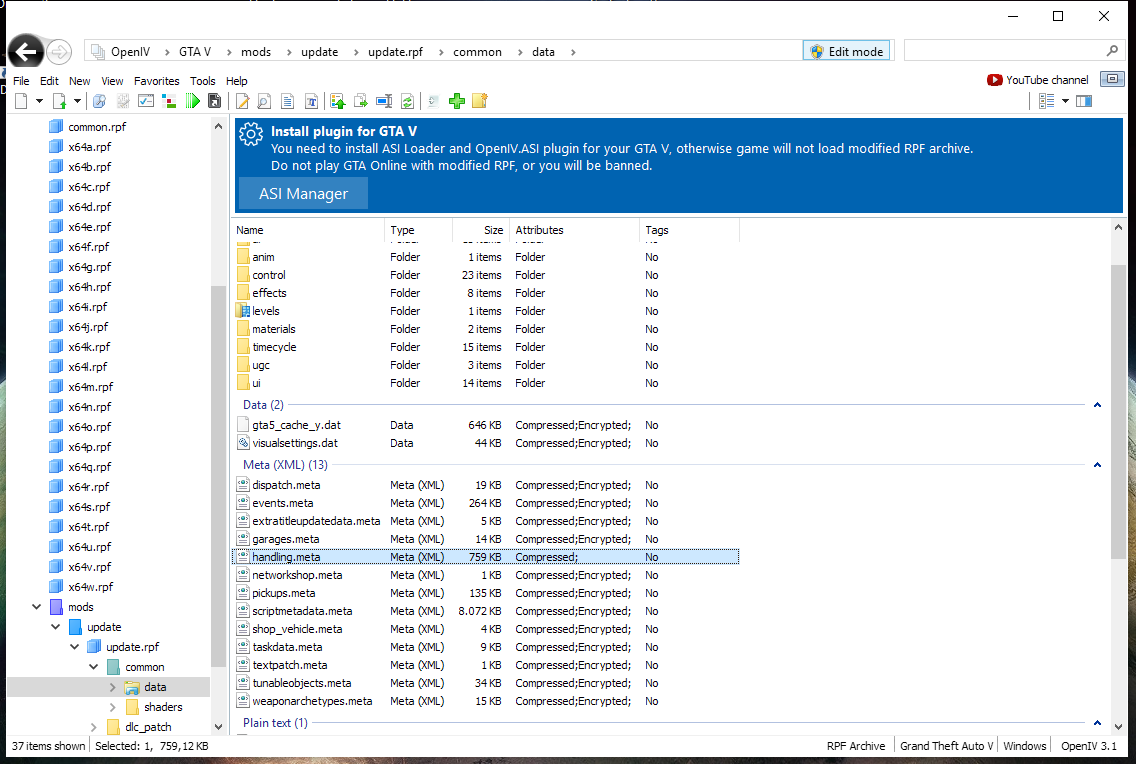Image resolution: width=1136 pixels, height=764 pixels.
Task: Expand the dlc_patch tree node
Action: click(93, 727)
